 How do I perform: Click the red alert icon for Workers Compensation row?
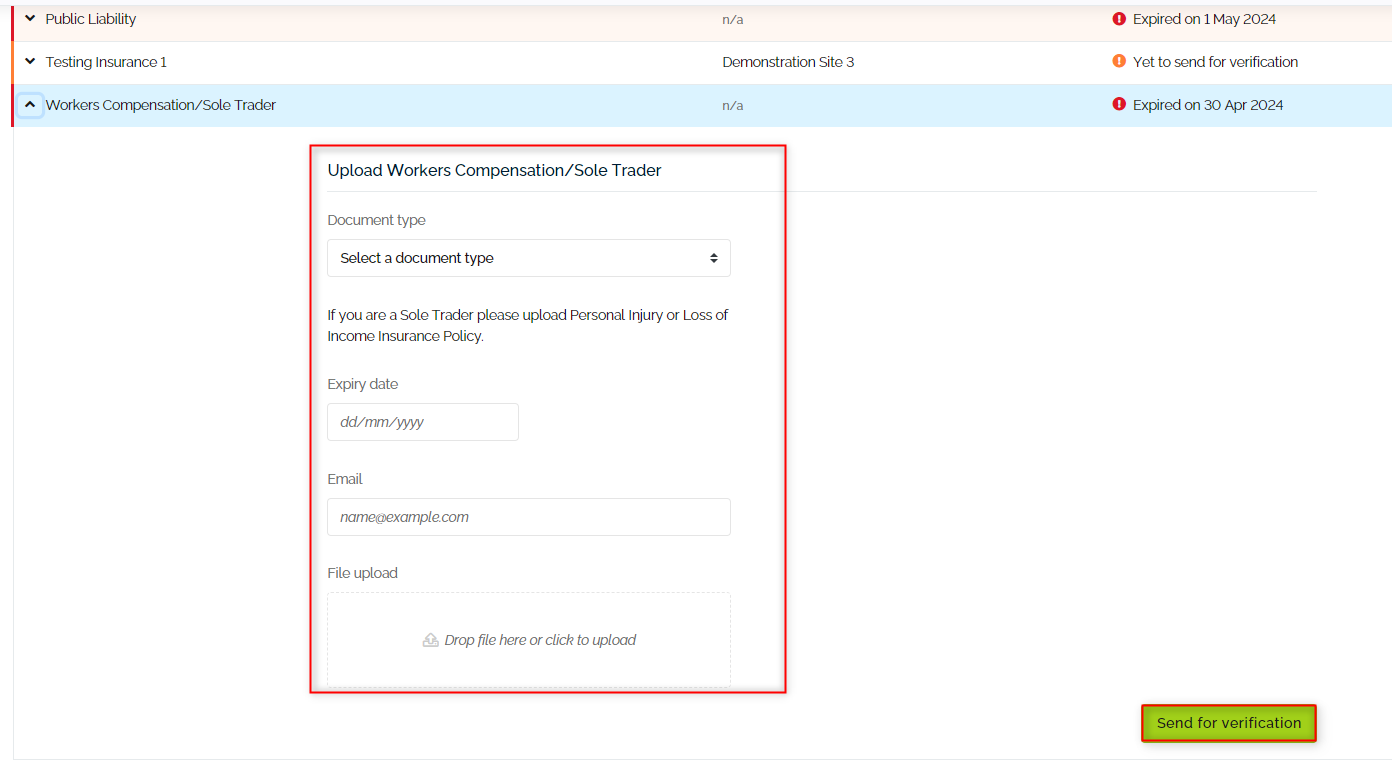tap(1118, 104)
